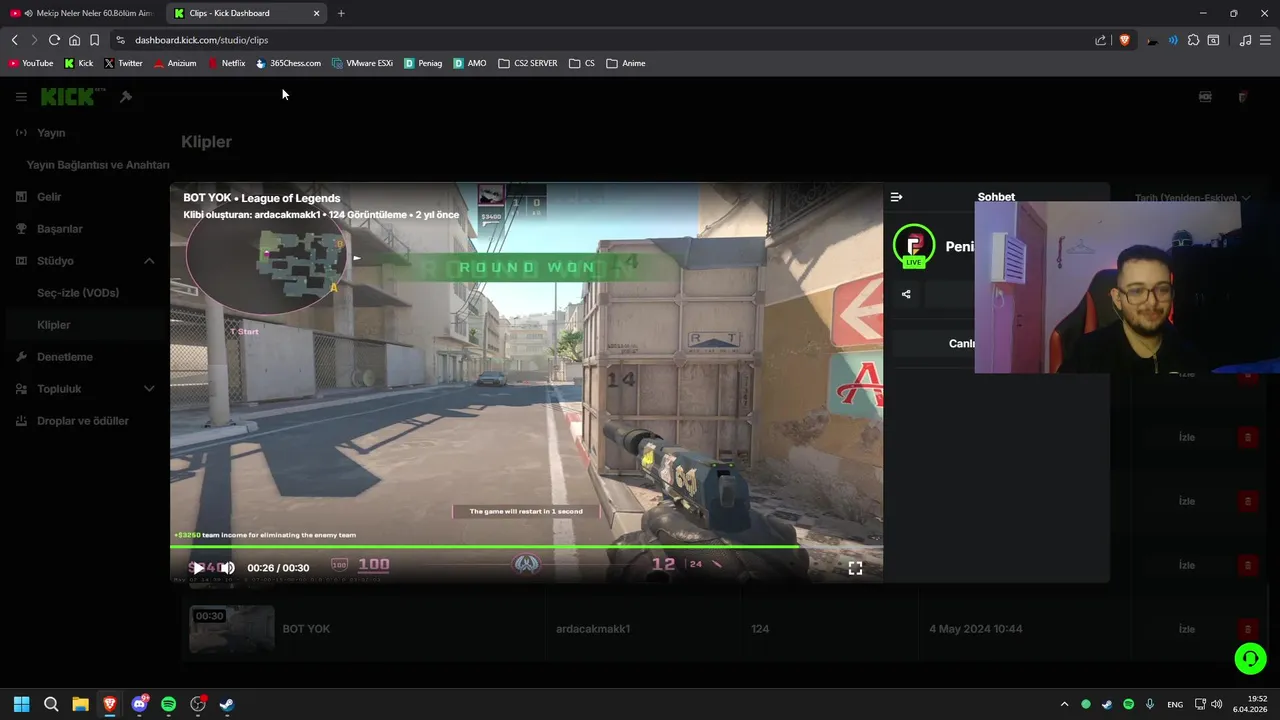
Task: Open the Başarılar sidebar section
Action: [x=60, y=229]
